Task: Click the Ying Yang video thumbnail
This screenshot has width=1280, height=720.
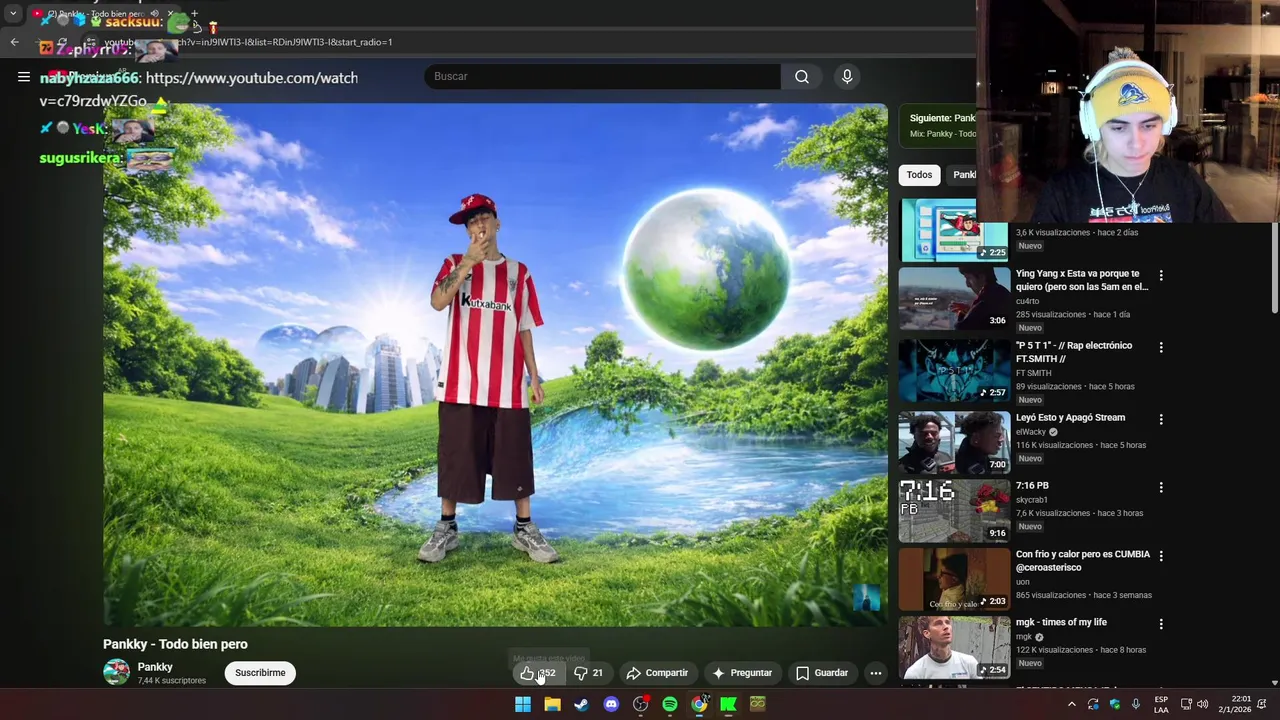Action: tap(954, 298)
